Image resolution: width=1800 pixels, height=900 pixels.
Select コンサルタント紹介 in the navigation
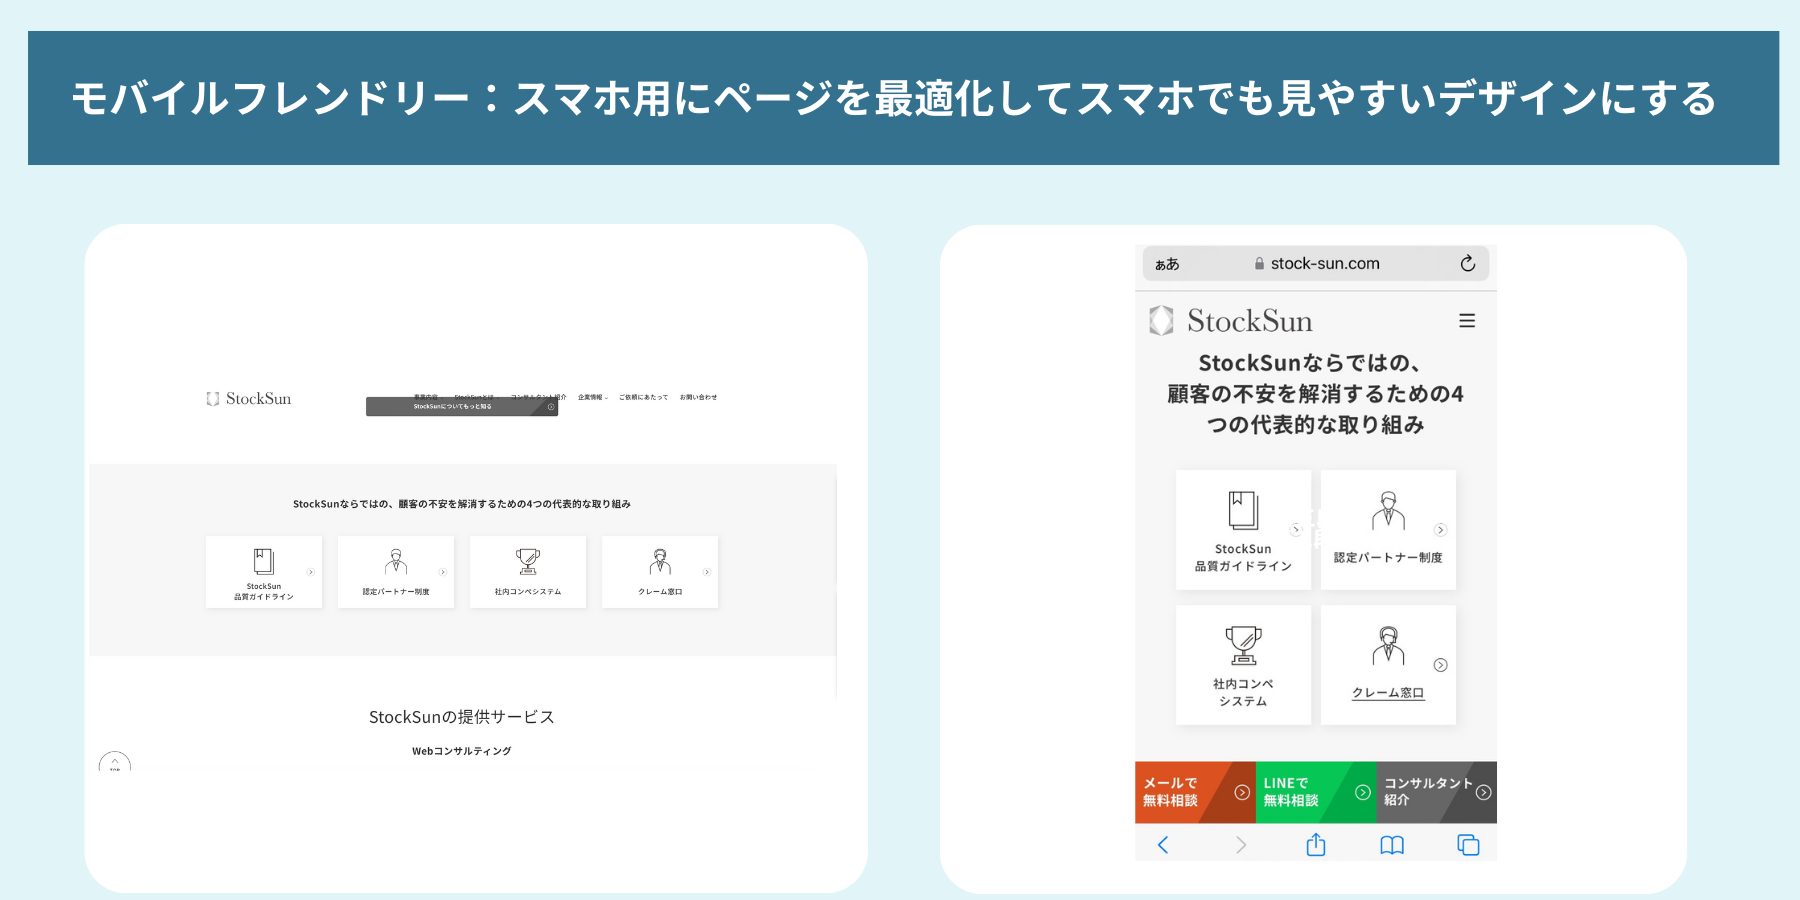pos(539,396)
